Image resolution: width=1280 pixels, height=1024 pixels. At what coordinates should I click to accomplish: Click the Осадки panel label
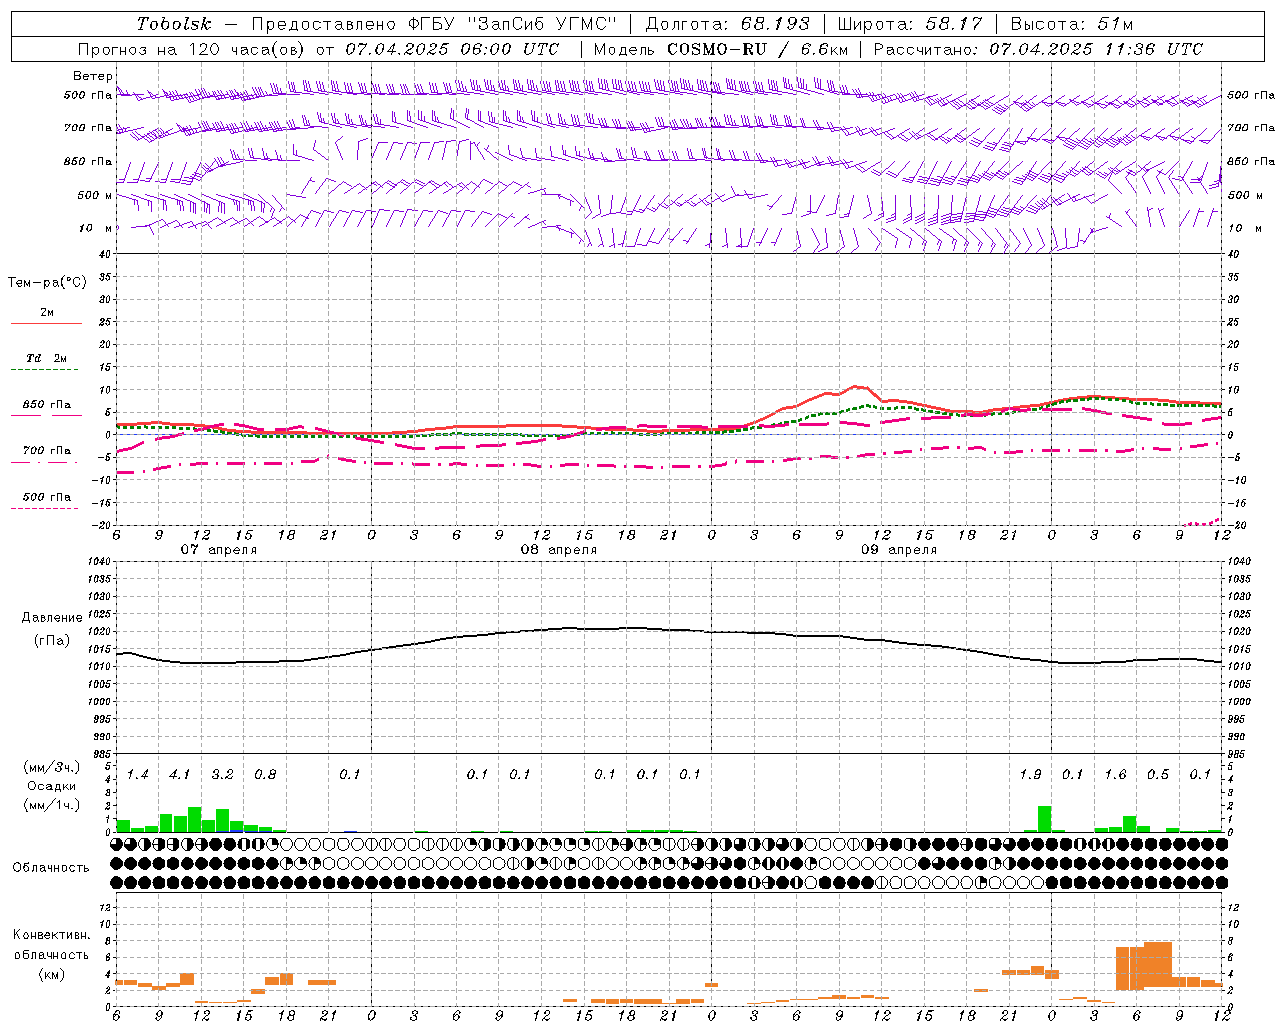pos(52,786)
